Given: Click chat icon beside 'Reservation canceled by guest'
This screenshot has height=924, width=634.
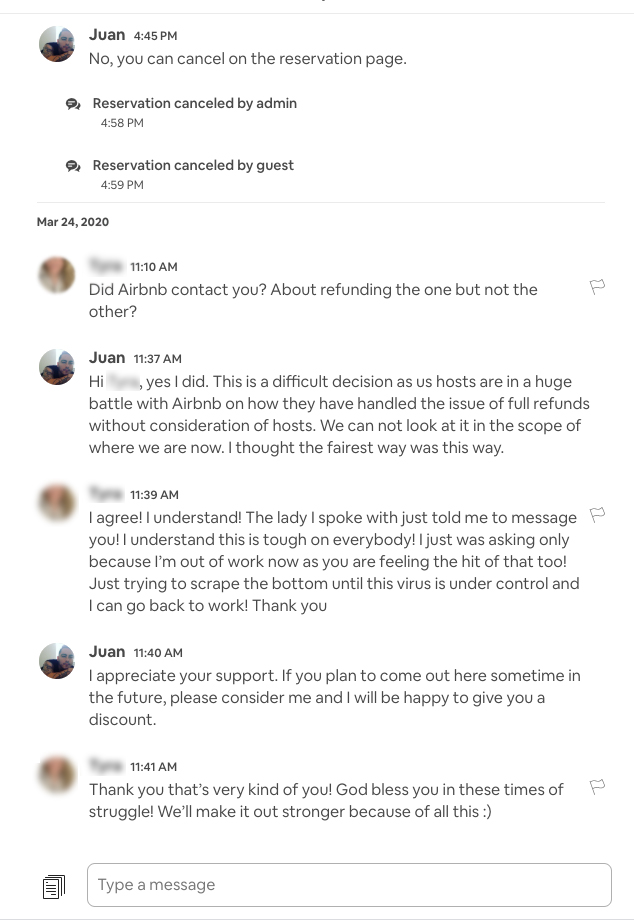Looking at the screenshot, I should [x=73, y=166].
